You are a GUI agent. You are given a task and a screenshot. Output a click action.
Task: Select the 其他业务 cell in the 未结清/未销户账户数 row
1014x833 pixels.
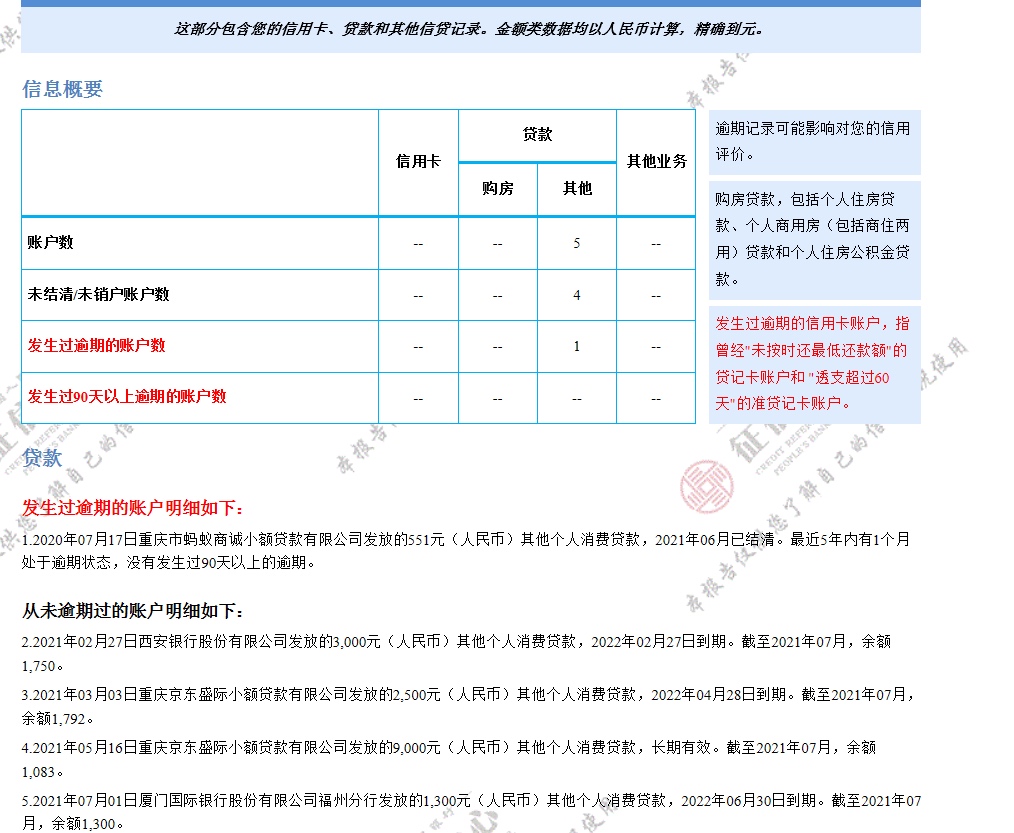pyautogui.click(x=656, y=296)
